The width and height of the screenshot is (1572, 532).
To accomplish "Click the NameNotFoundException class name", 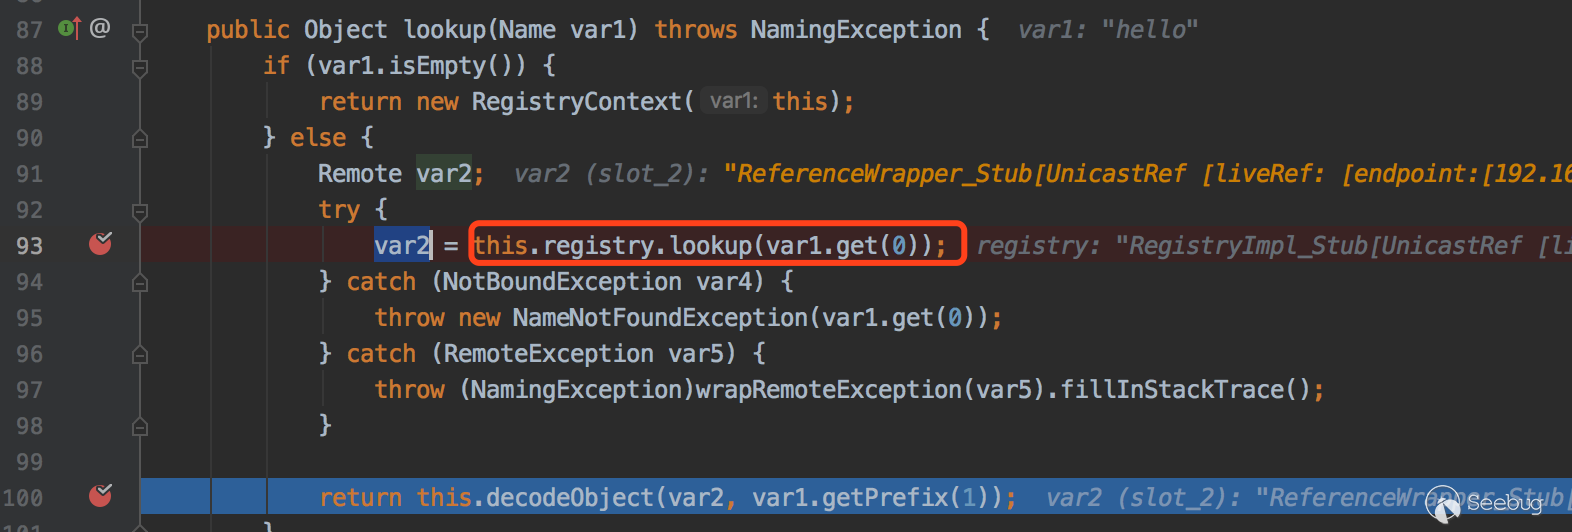I will [x=660, y=317].
